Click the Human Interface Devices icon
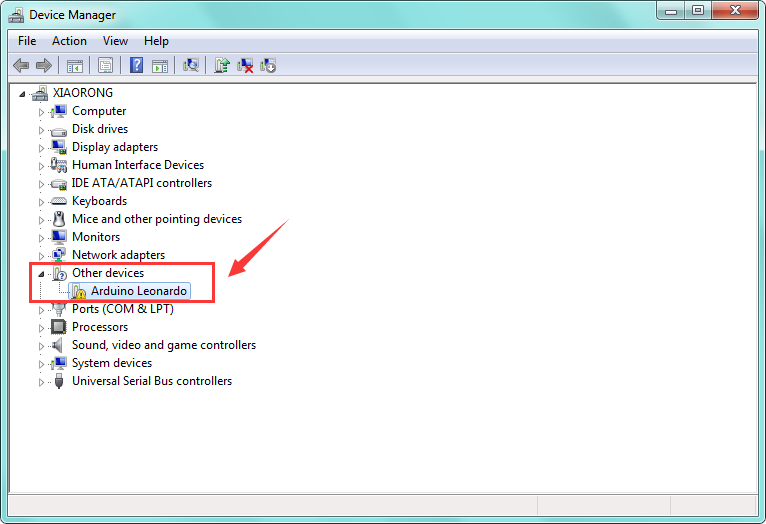 pyautogui.click(x=59, y=165)
